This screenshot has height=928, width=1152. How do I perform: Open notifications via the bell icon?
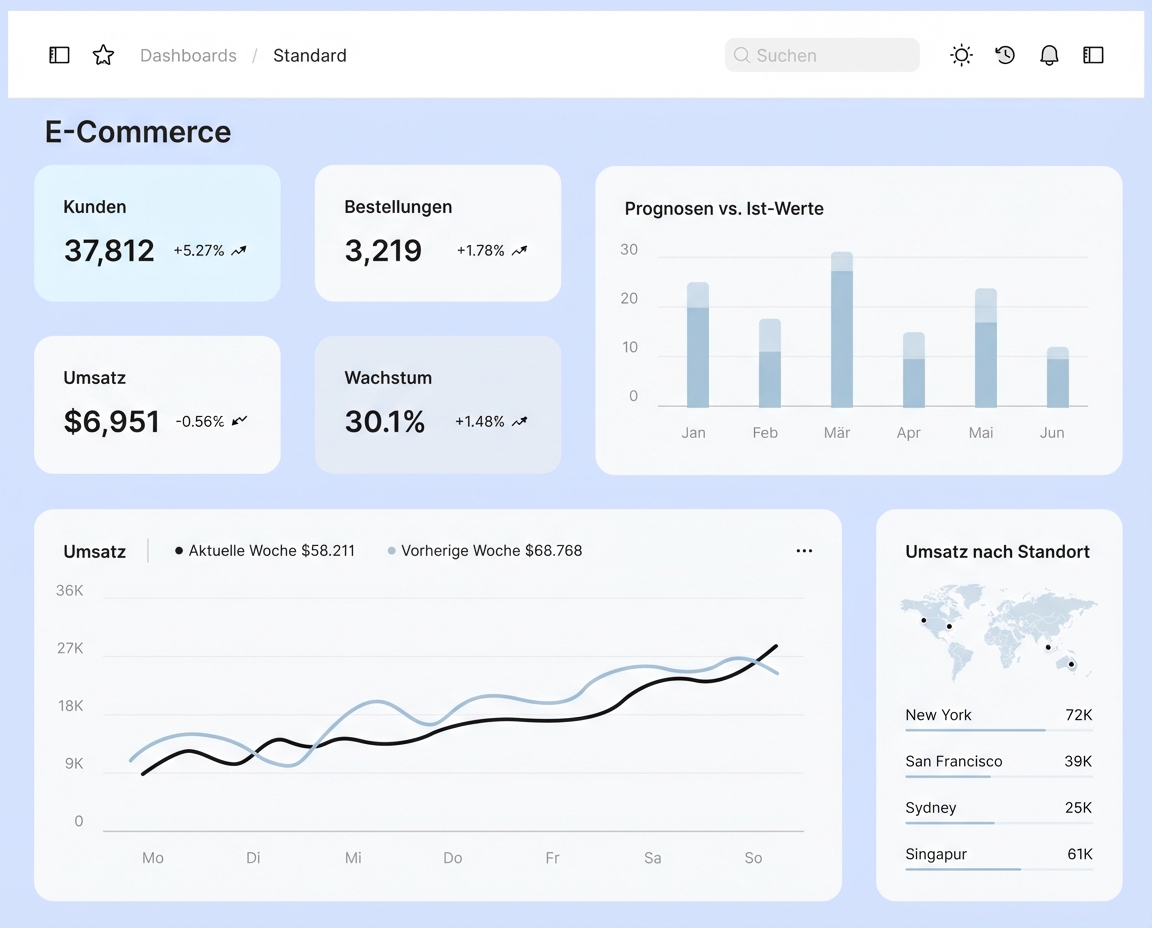coord(1049,55)
